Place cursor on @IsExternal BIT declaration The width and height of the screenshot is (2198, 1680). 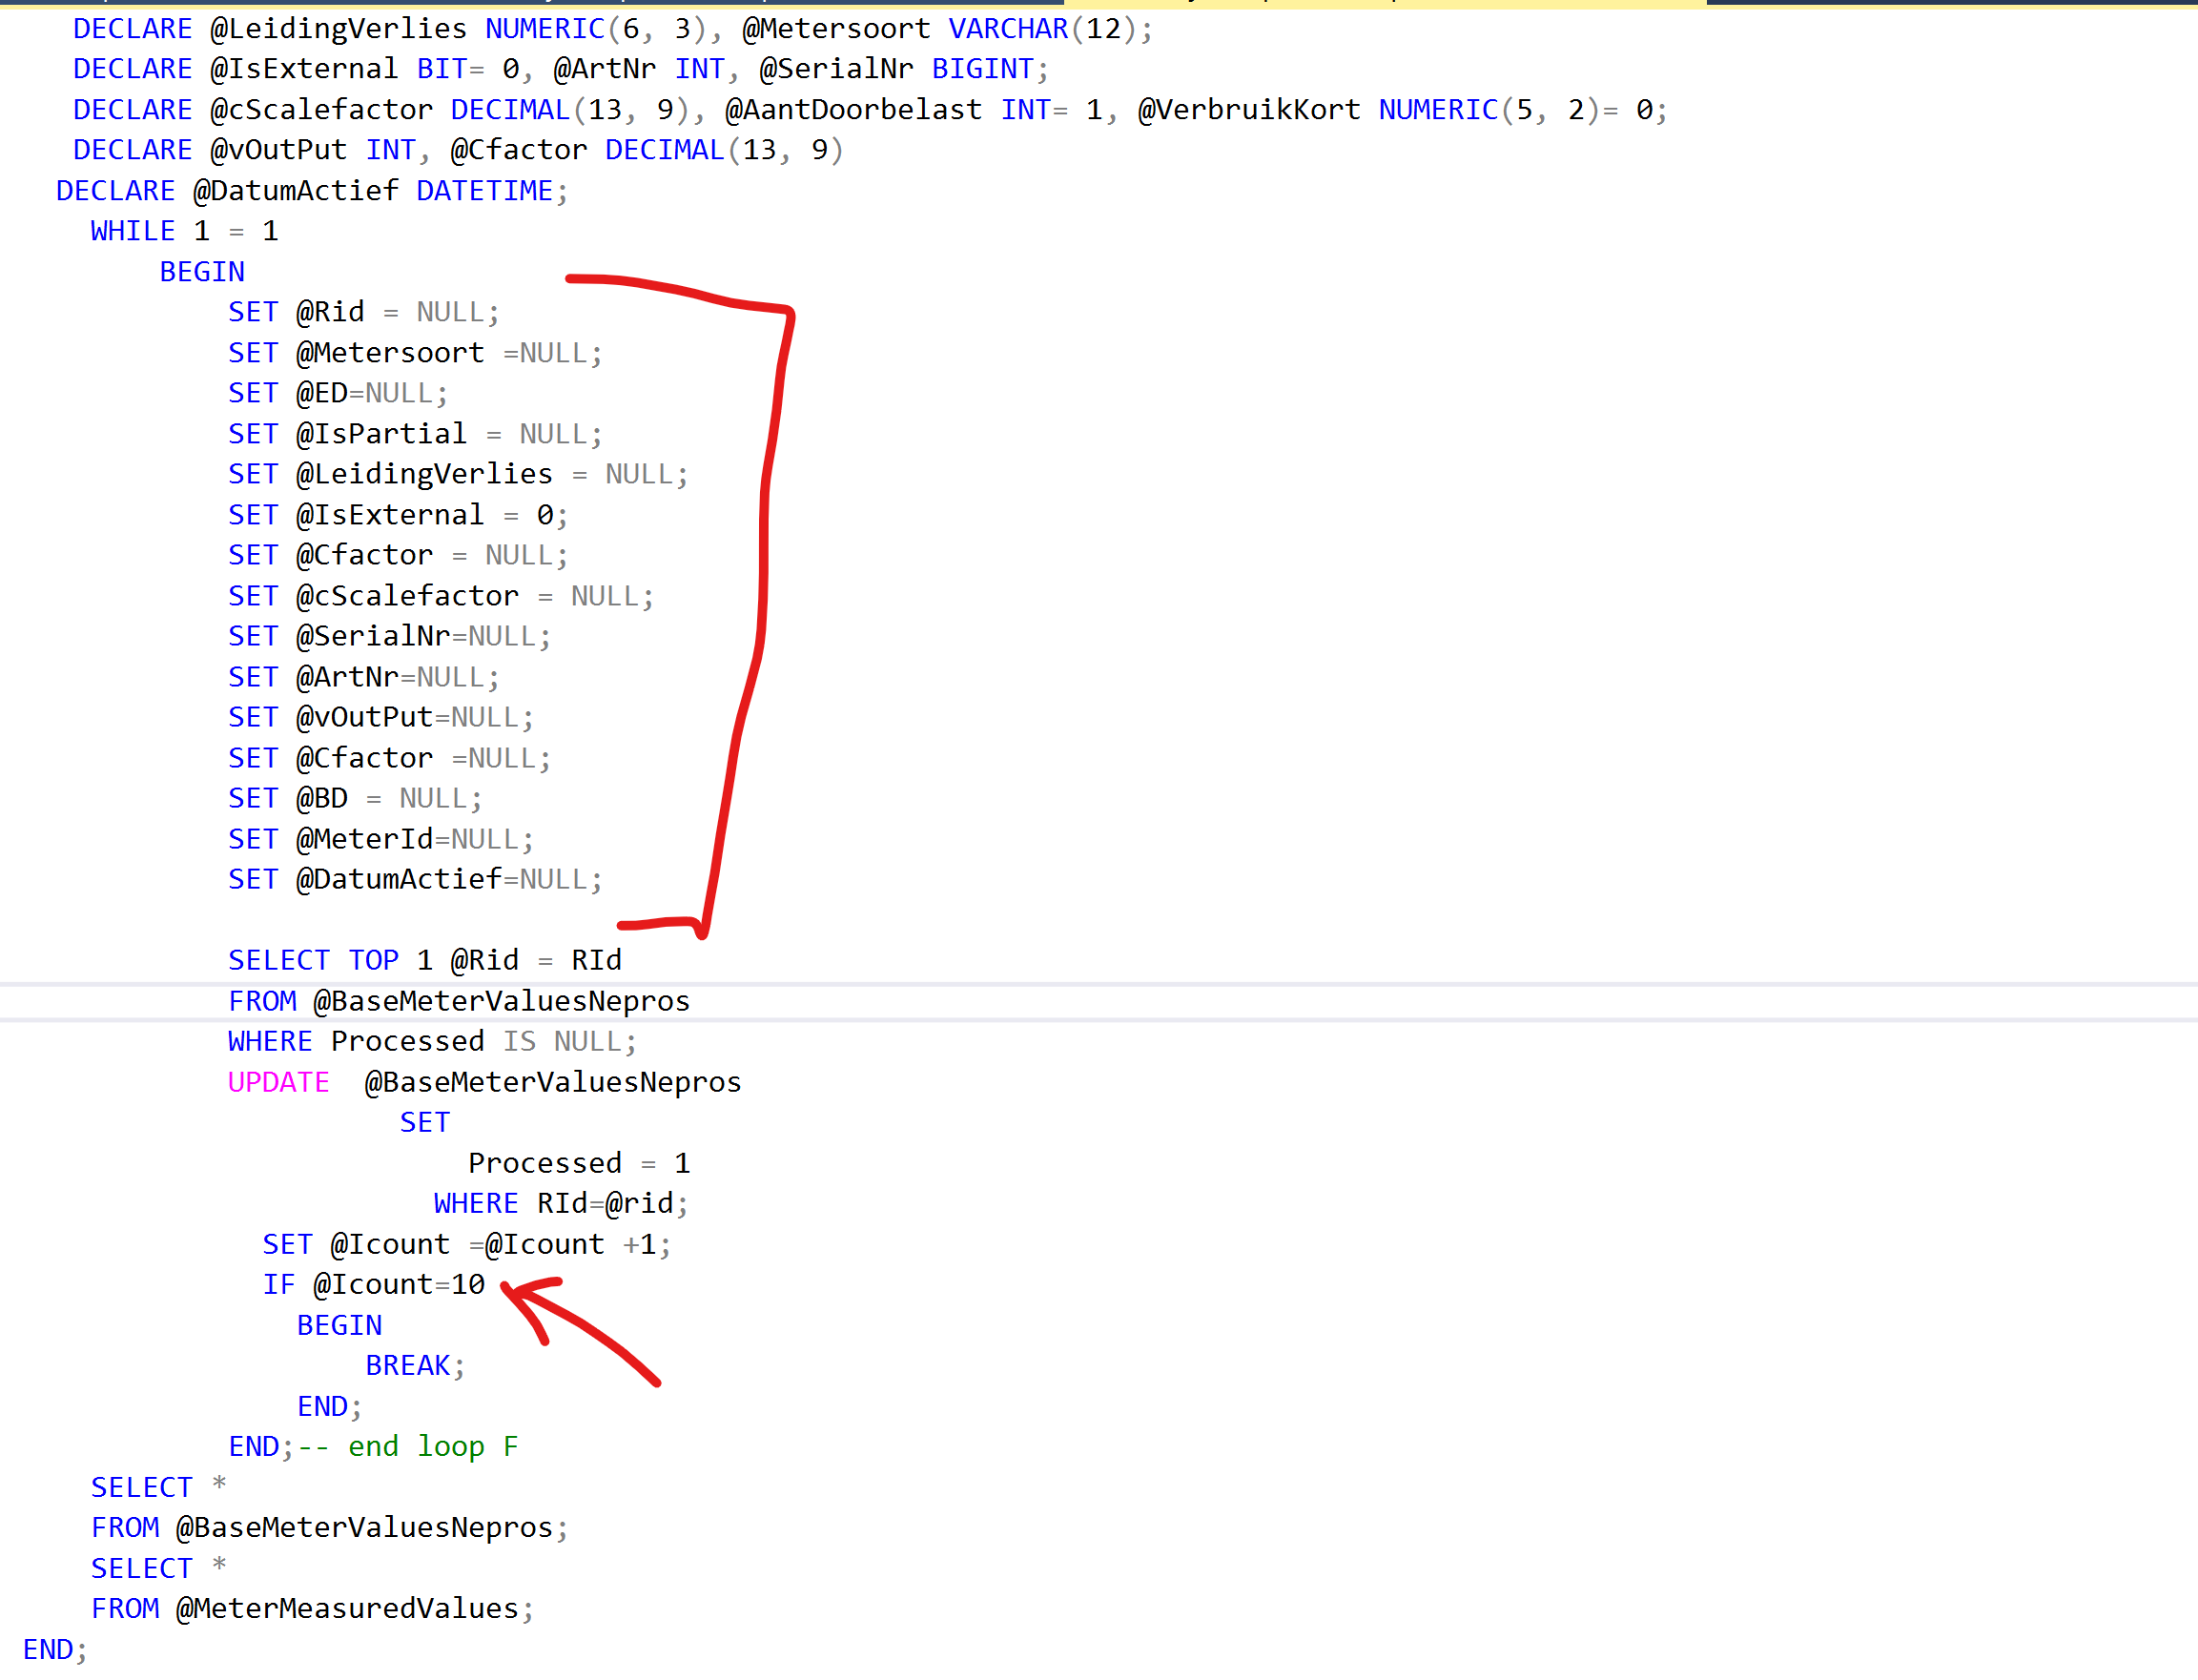click(305, 68)
